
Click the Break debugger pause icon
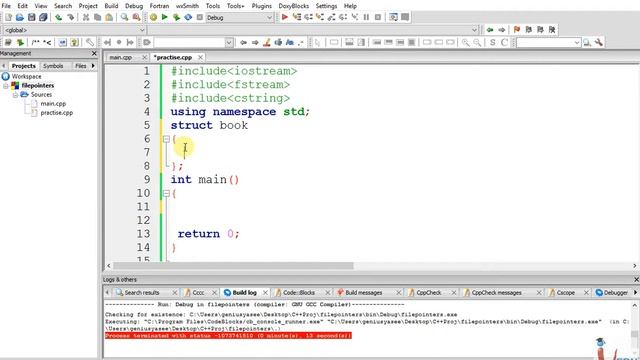tap(366, 17)
